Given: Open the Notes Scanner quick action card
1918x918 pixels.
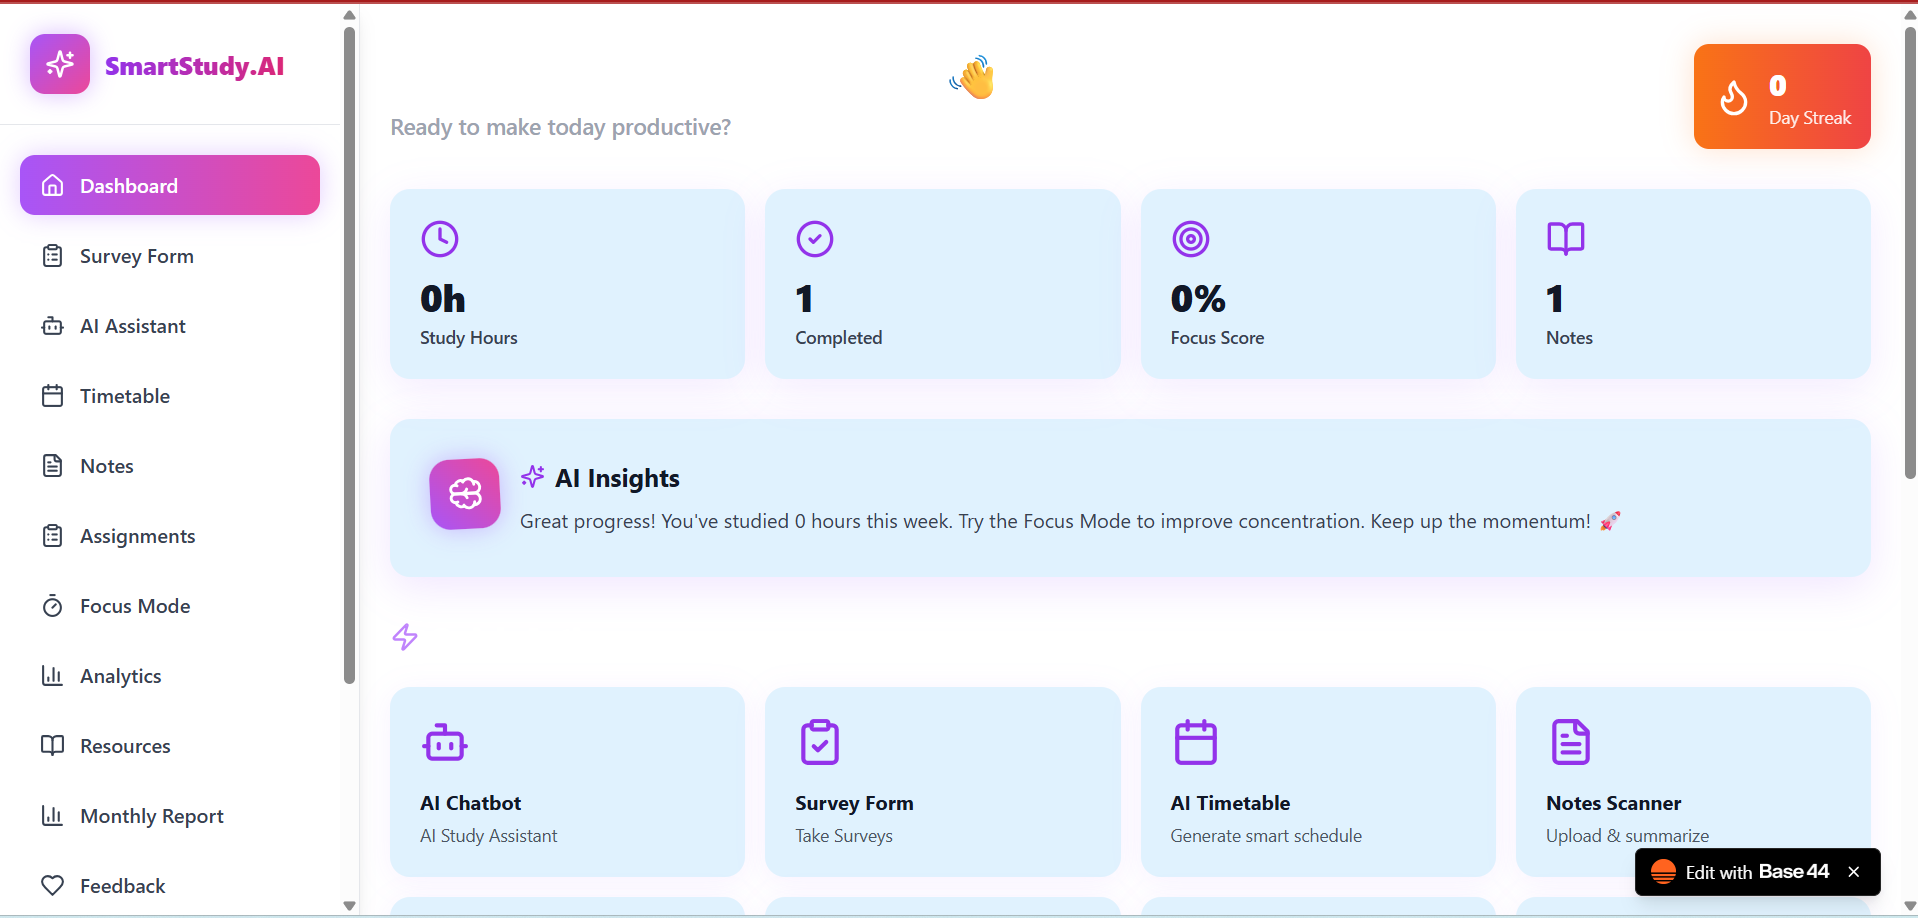Looking at the screenshot, I should pos(1693,782).
